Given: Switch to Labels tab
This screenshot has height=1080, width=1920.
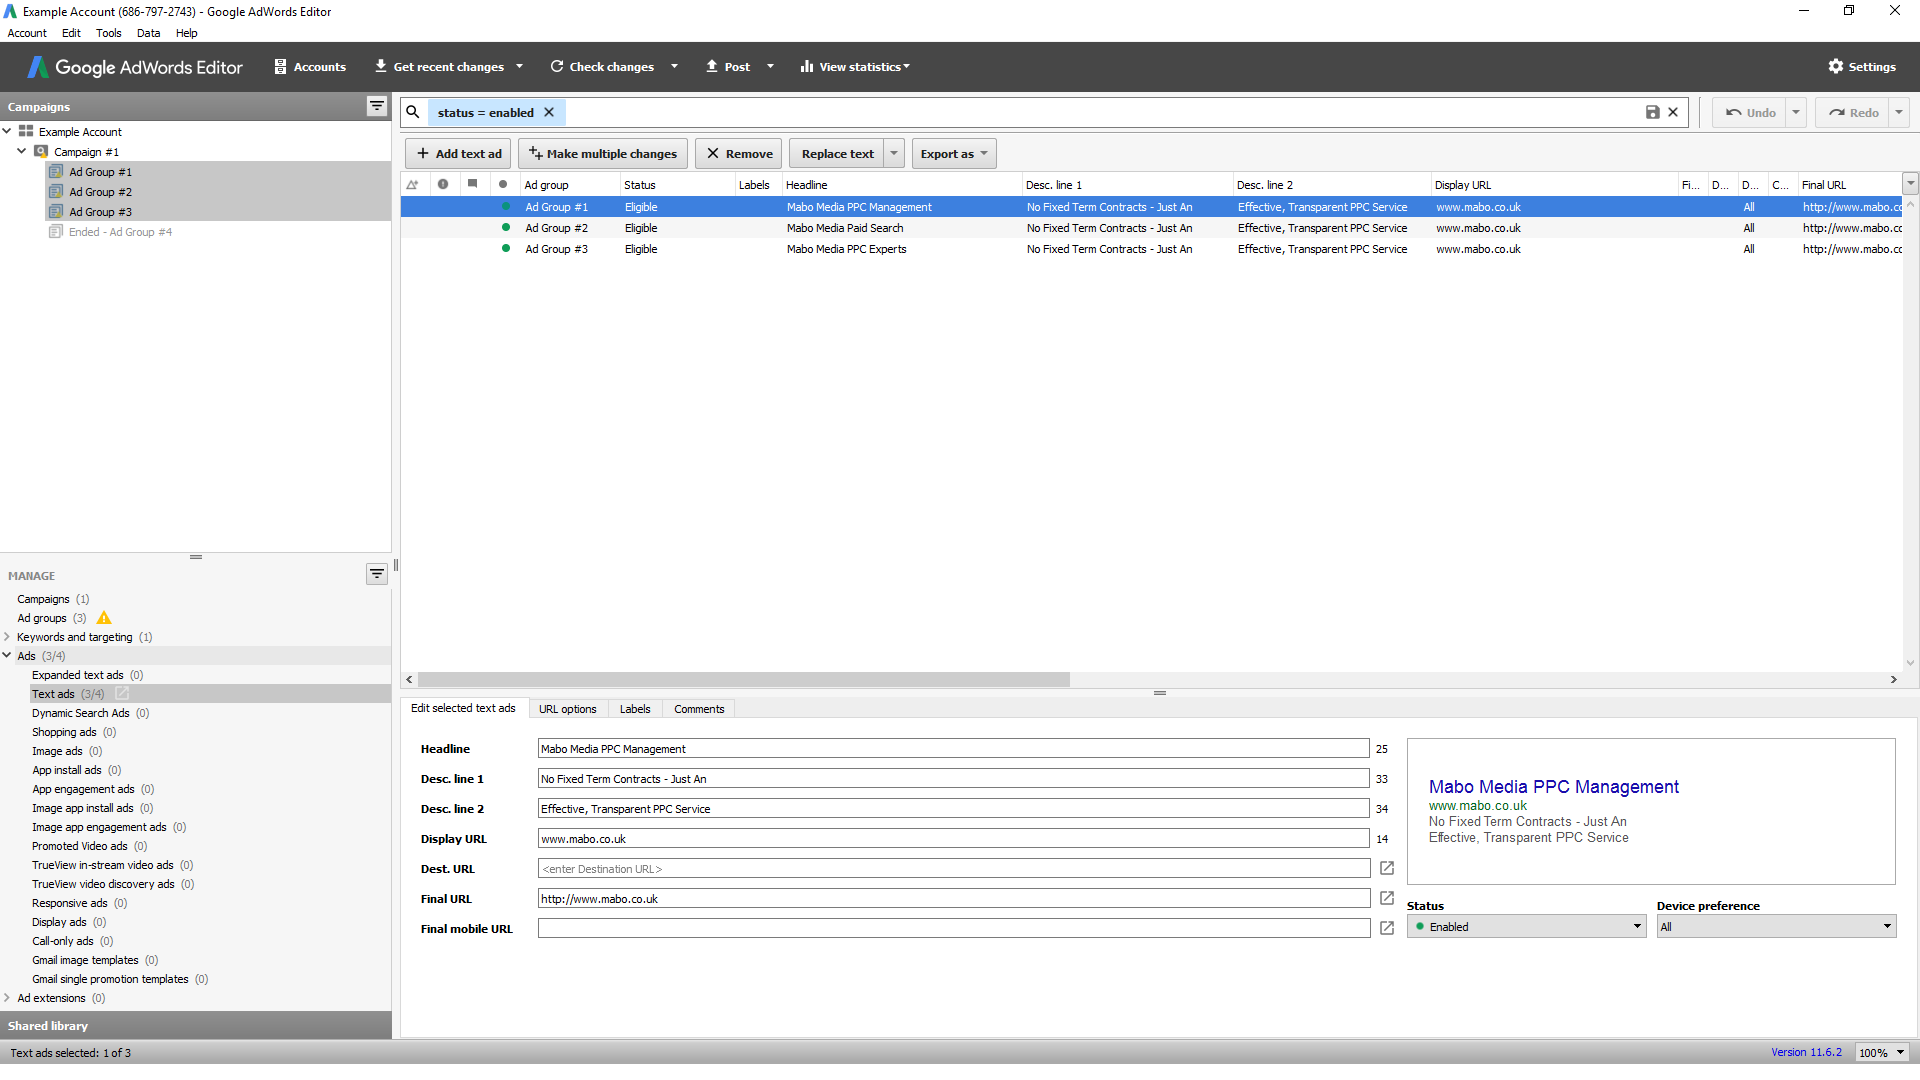Looking at the screenshot, I should pos(635,709).
